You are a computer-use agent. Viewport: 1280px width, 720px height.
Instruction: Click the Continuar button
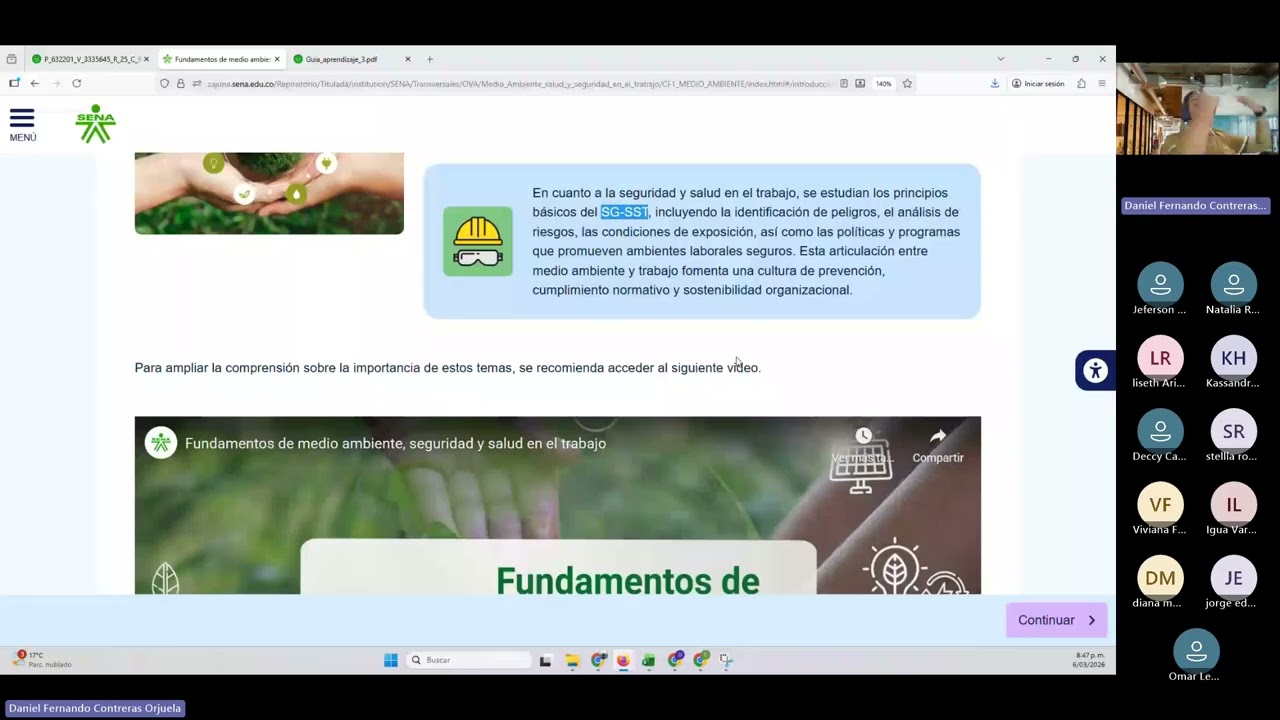click(1057, 620)
